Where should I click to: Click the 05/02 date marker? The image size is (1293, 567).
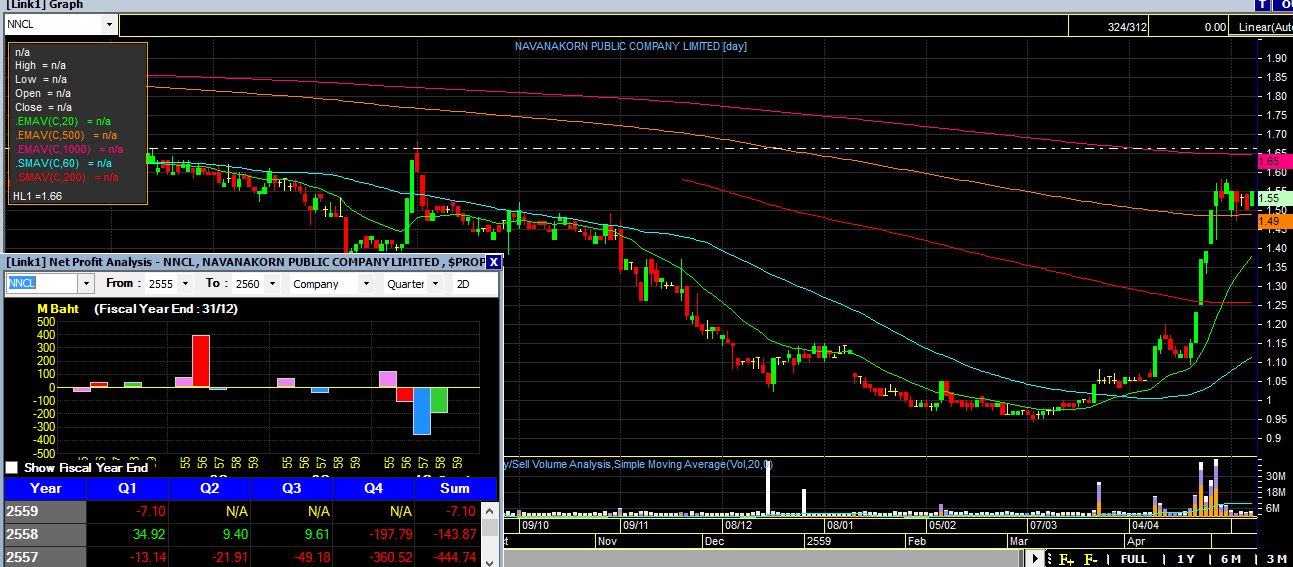940,524
